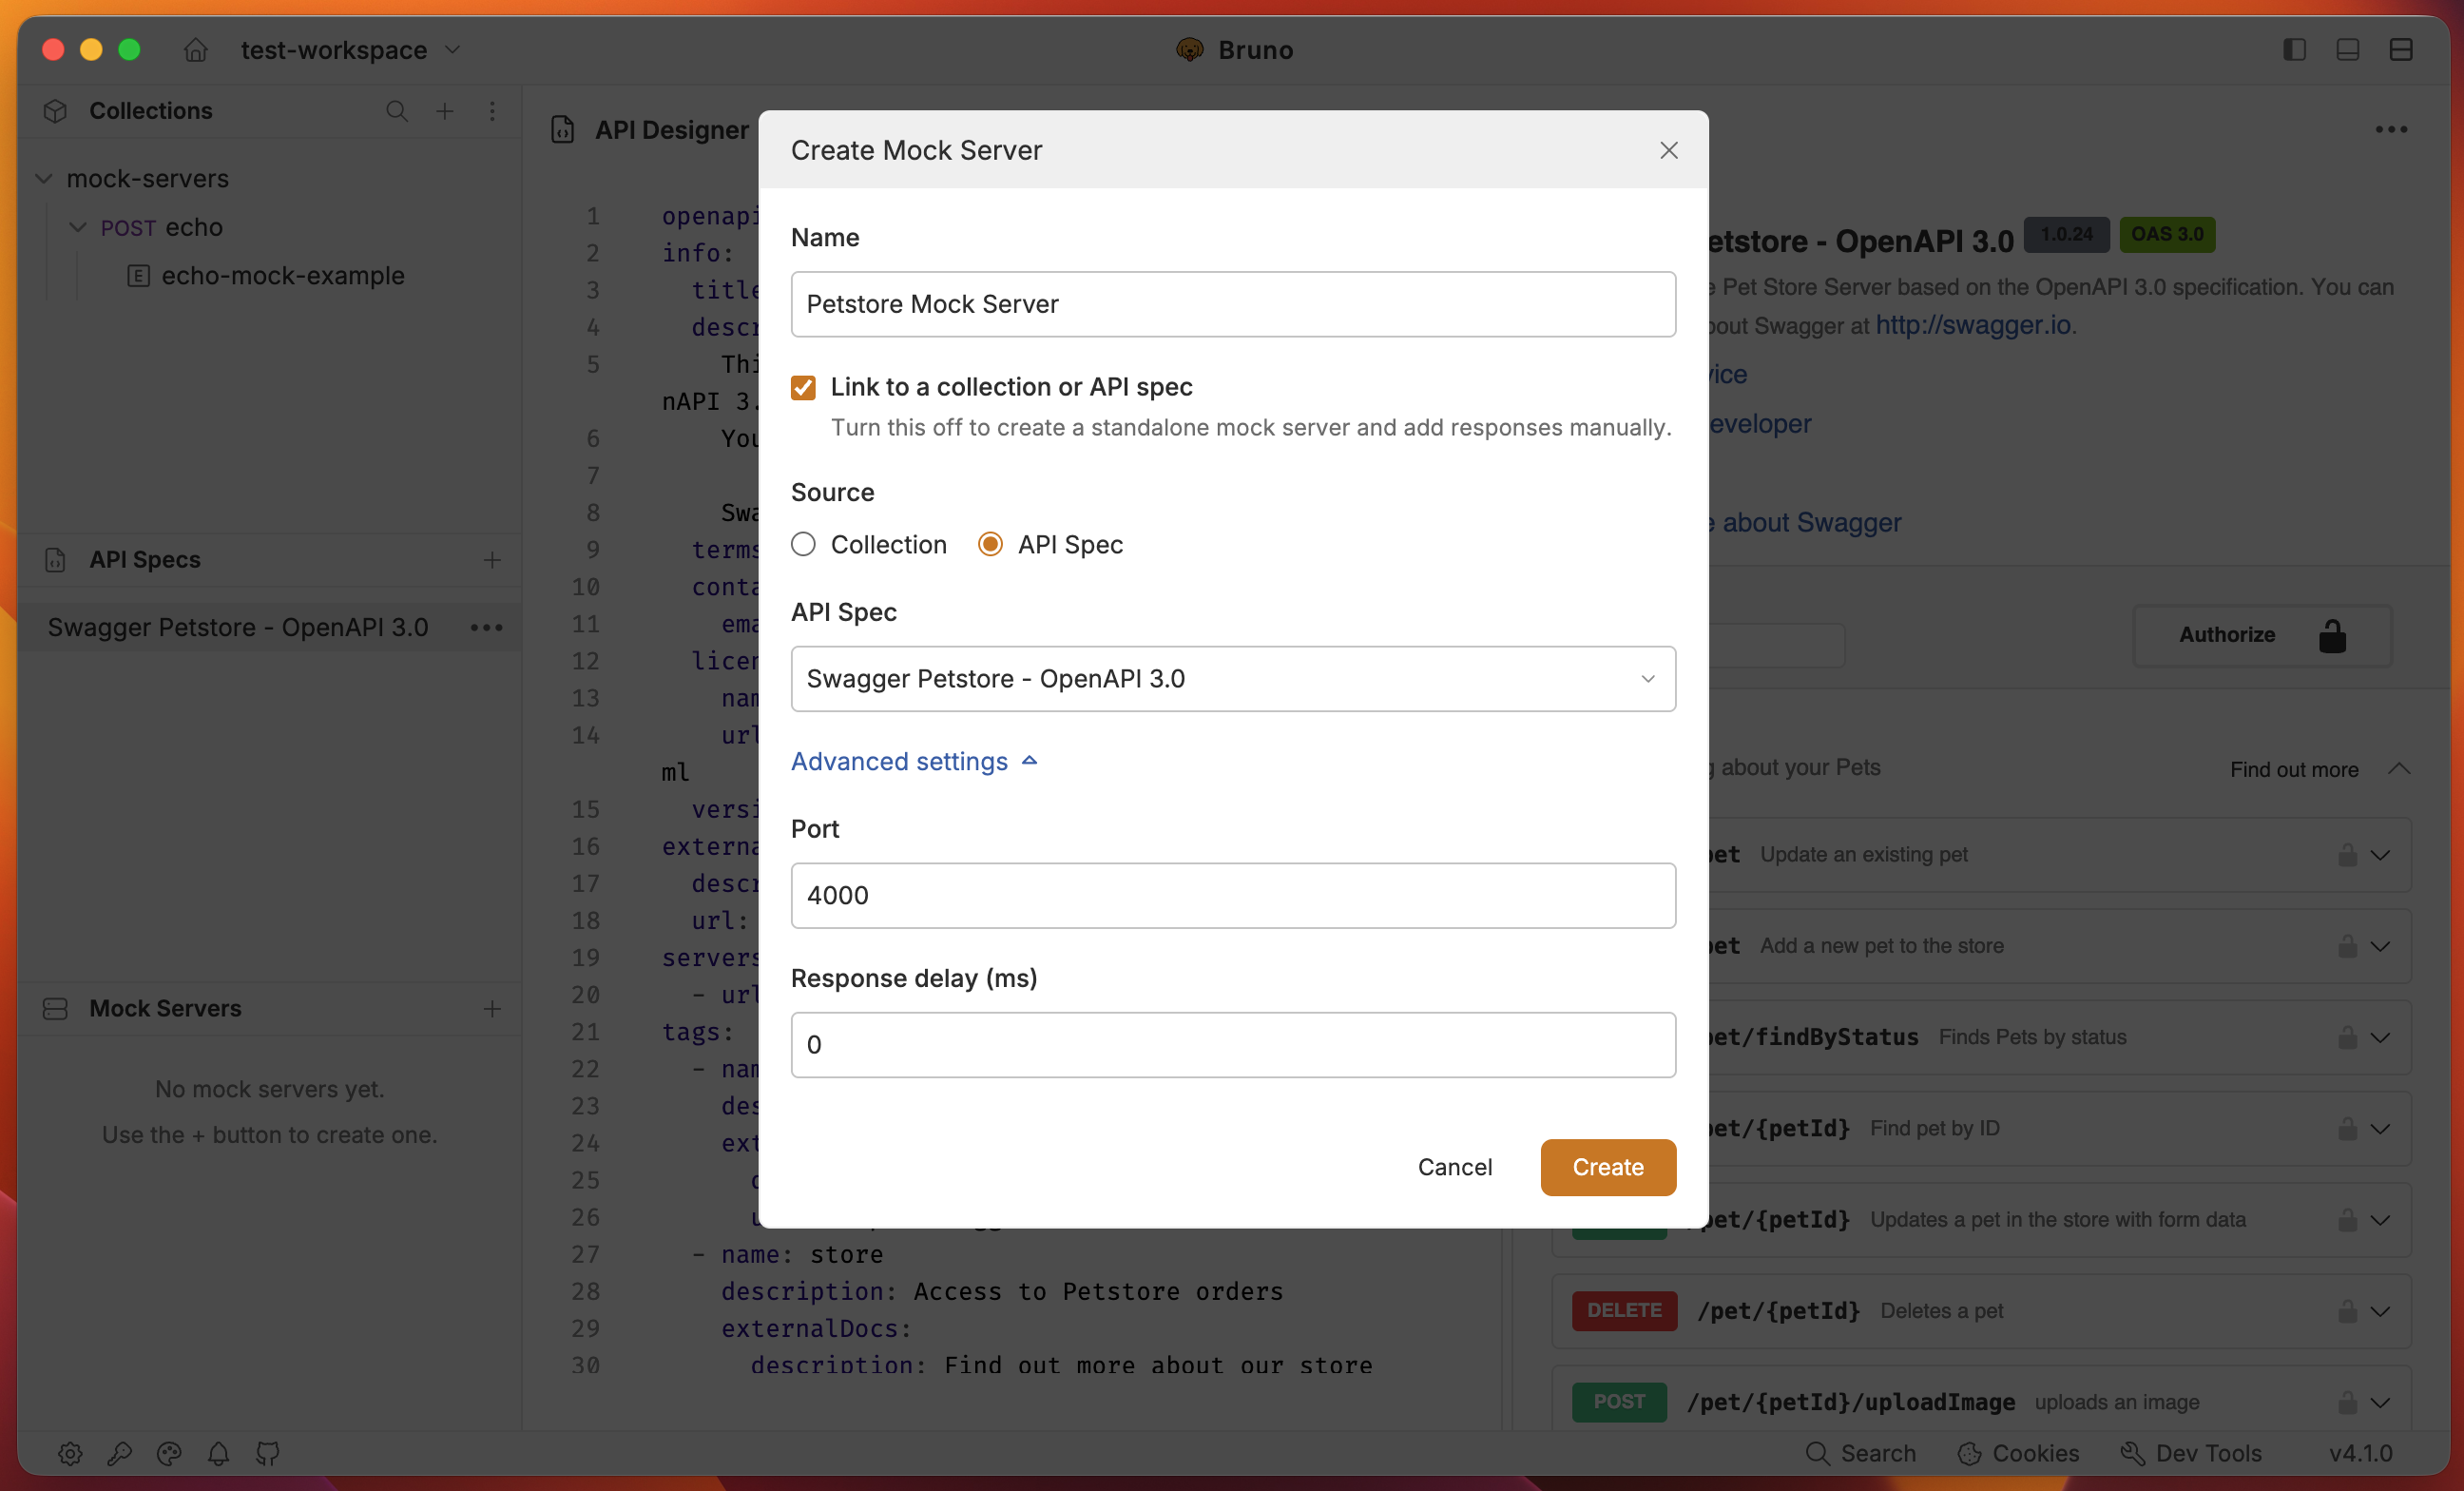Expand Update an existing pet endpoint
2464x1491 pixels.
(x=2380, y=855)
